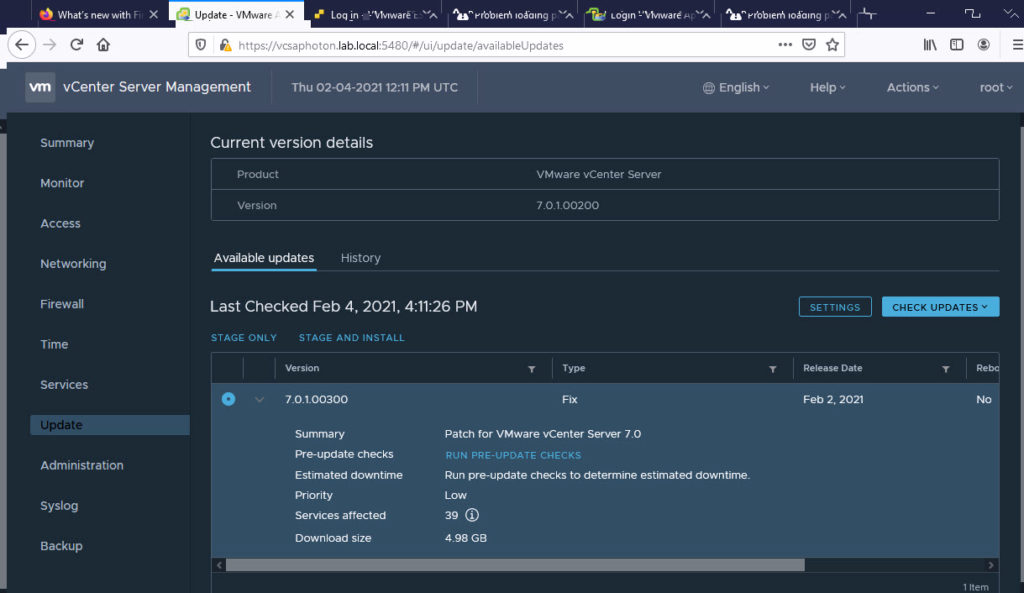Click the vm logo in the header
This screenshot has height=593, width=1024.
click(40, 87)
